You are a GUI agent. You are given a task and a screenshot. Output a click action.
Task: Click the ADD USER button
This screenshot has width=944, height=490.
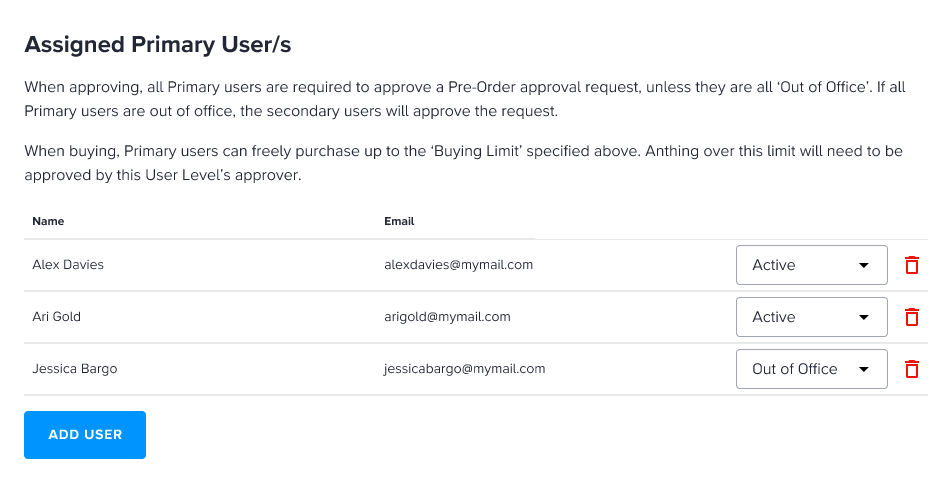pos(85,435)
